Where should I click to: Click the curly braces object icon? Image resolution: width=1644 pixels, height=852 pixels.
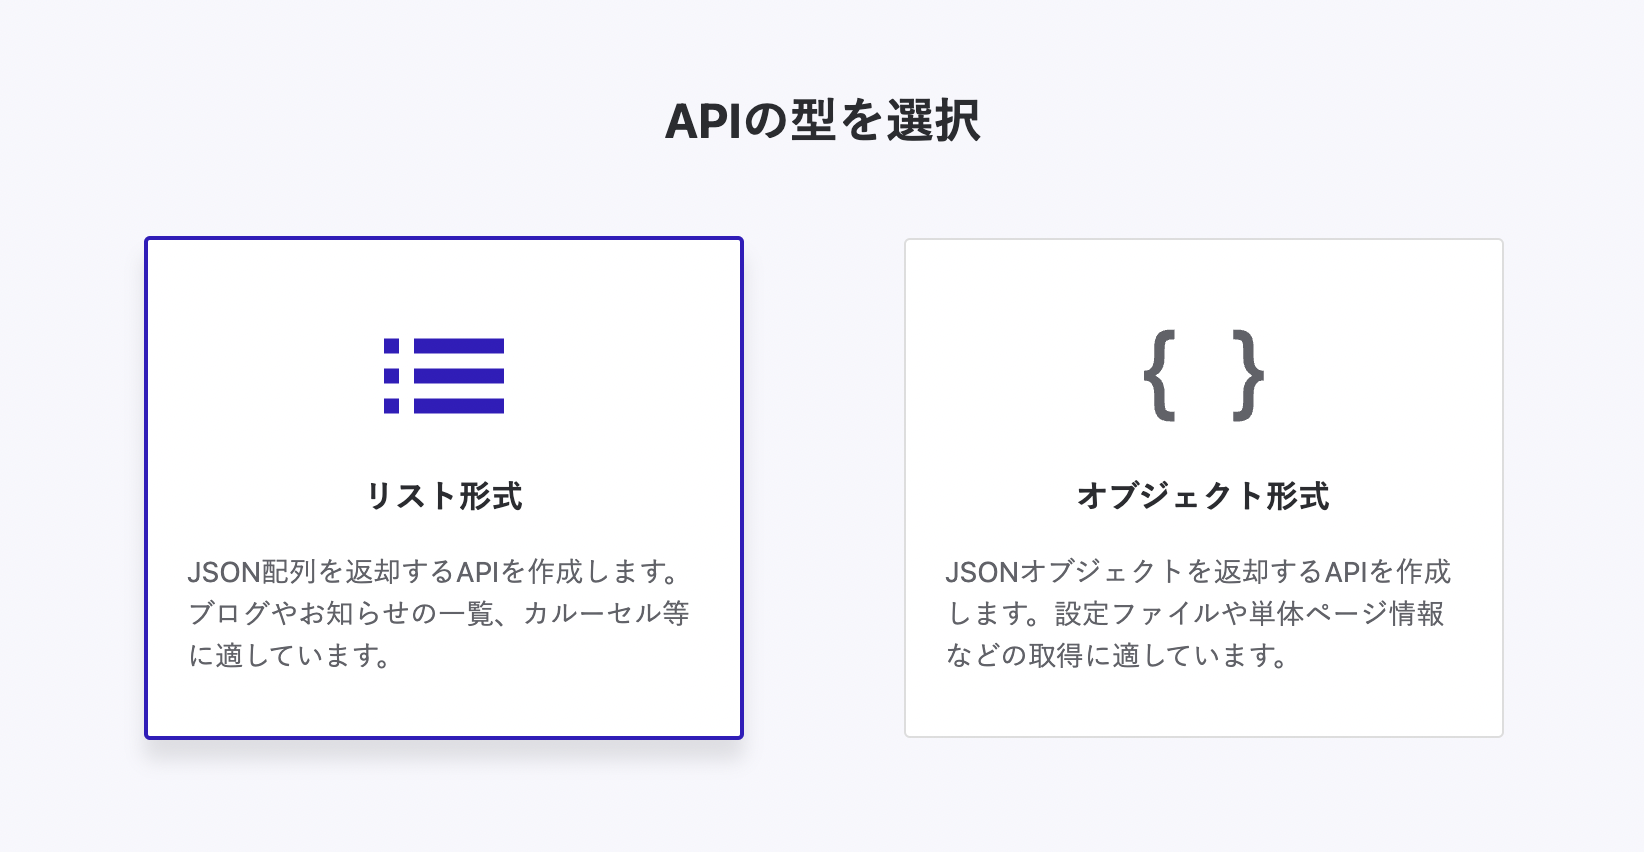1203,376
